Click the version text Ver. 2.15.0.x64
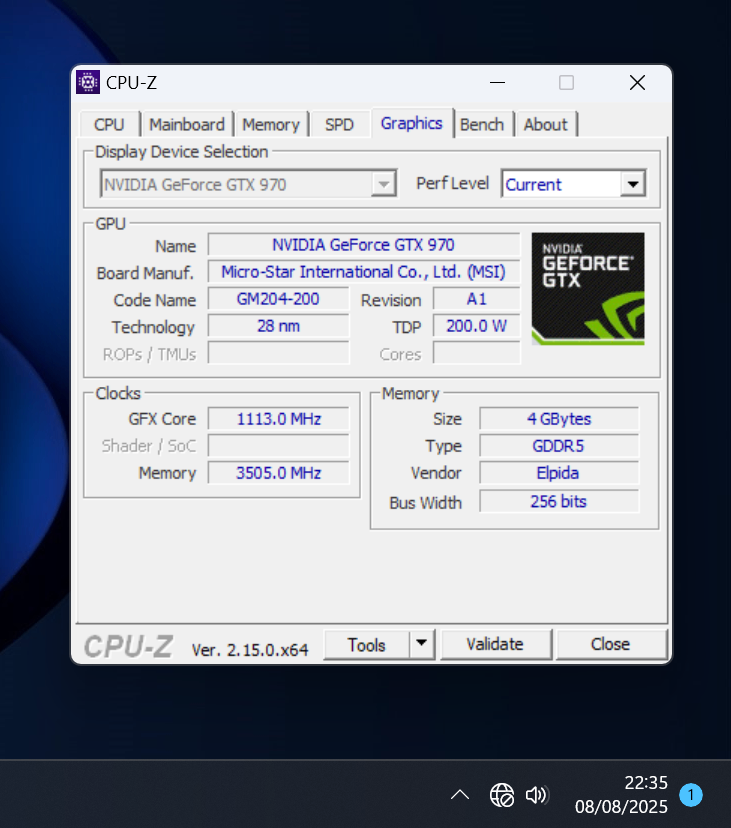731x828 pixels. 250,650
